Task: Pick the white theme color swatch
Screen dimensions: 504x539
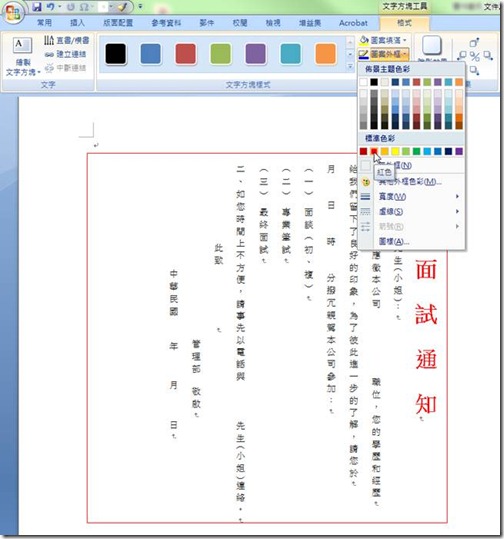Action: click(363, 82)
